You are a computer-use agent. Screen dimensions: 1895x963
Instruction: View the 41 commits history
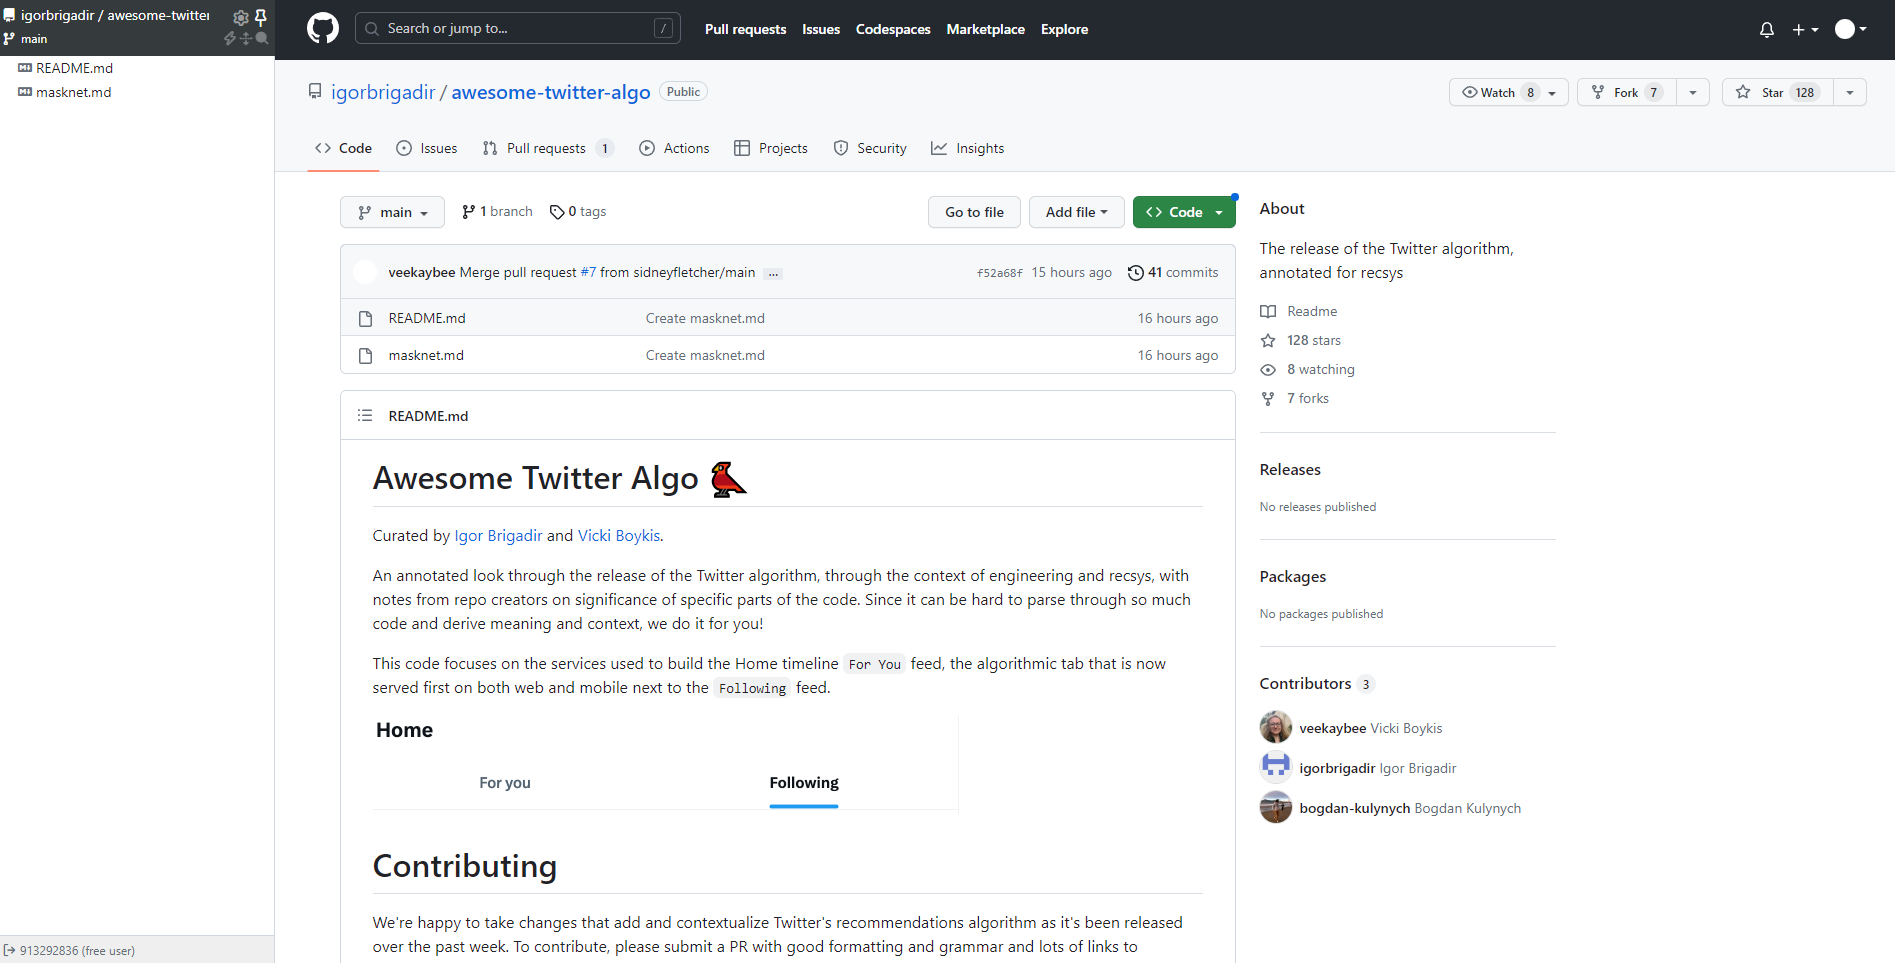click(1173, 272)
